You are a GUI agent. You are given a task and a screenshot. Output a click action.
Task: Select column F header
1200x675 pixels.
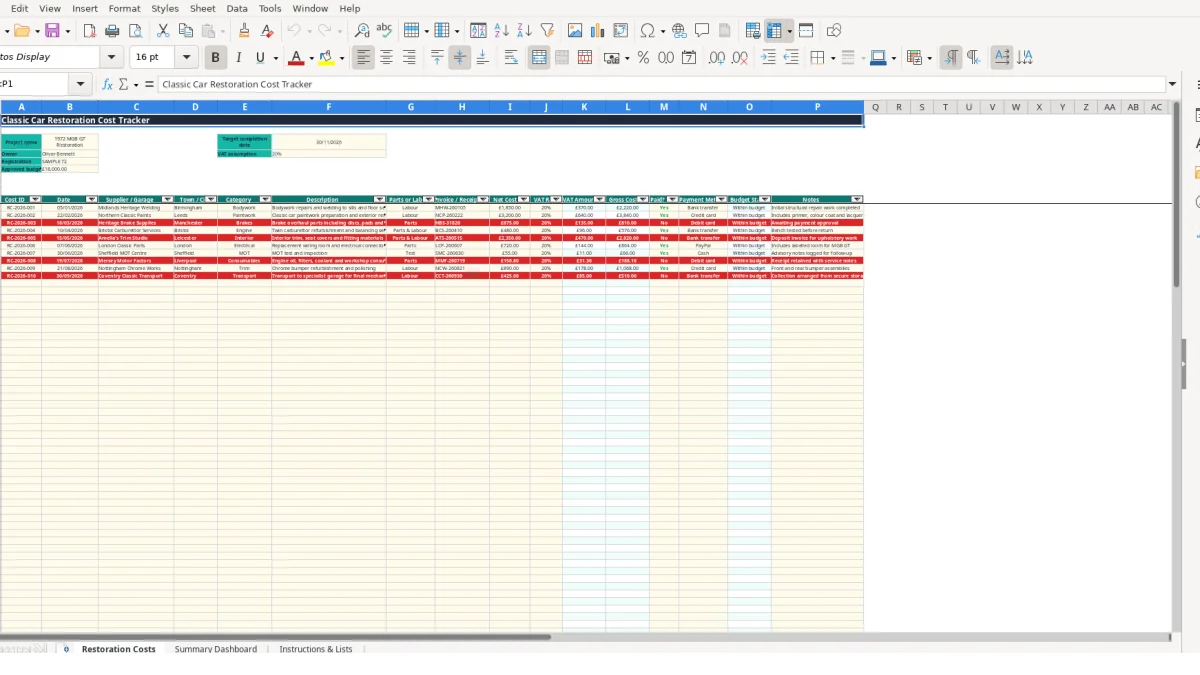[x=328, y=107]
